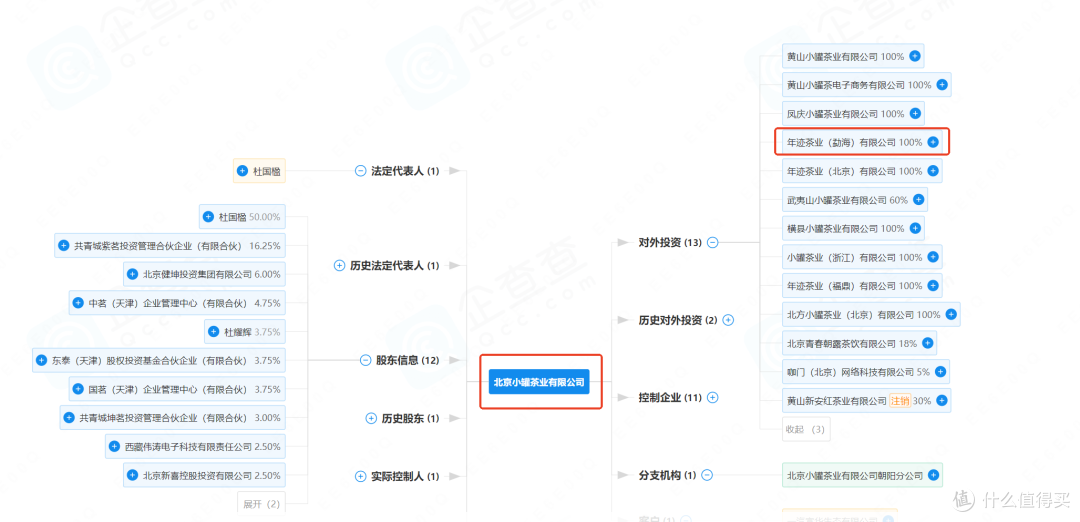Viewport: 1080px width, 522px height.
Task: Open 北京新喜控股投资有限公司 shareholder name
Action: coord(198,475)
